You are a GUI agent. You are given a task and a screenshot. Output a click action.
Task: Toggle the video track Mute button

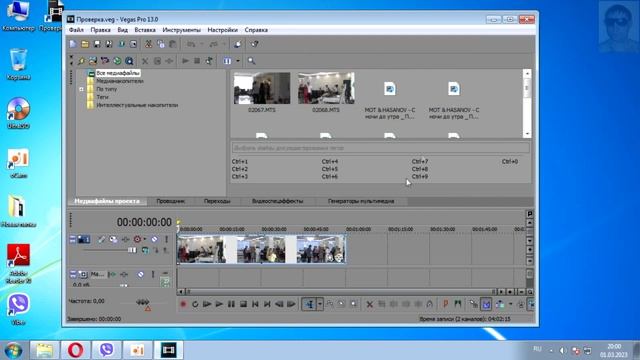point(154,239)
